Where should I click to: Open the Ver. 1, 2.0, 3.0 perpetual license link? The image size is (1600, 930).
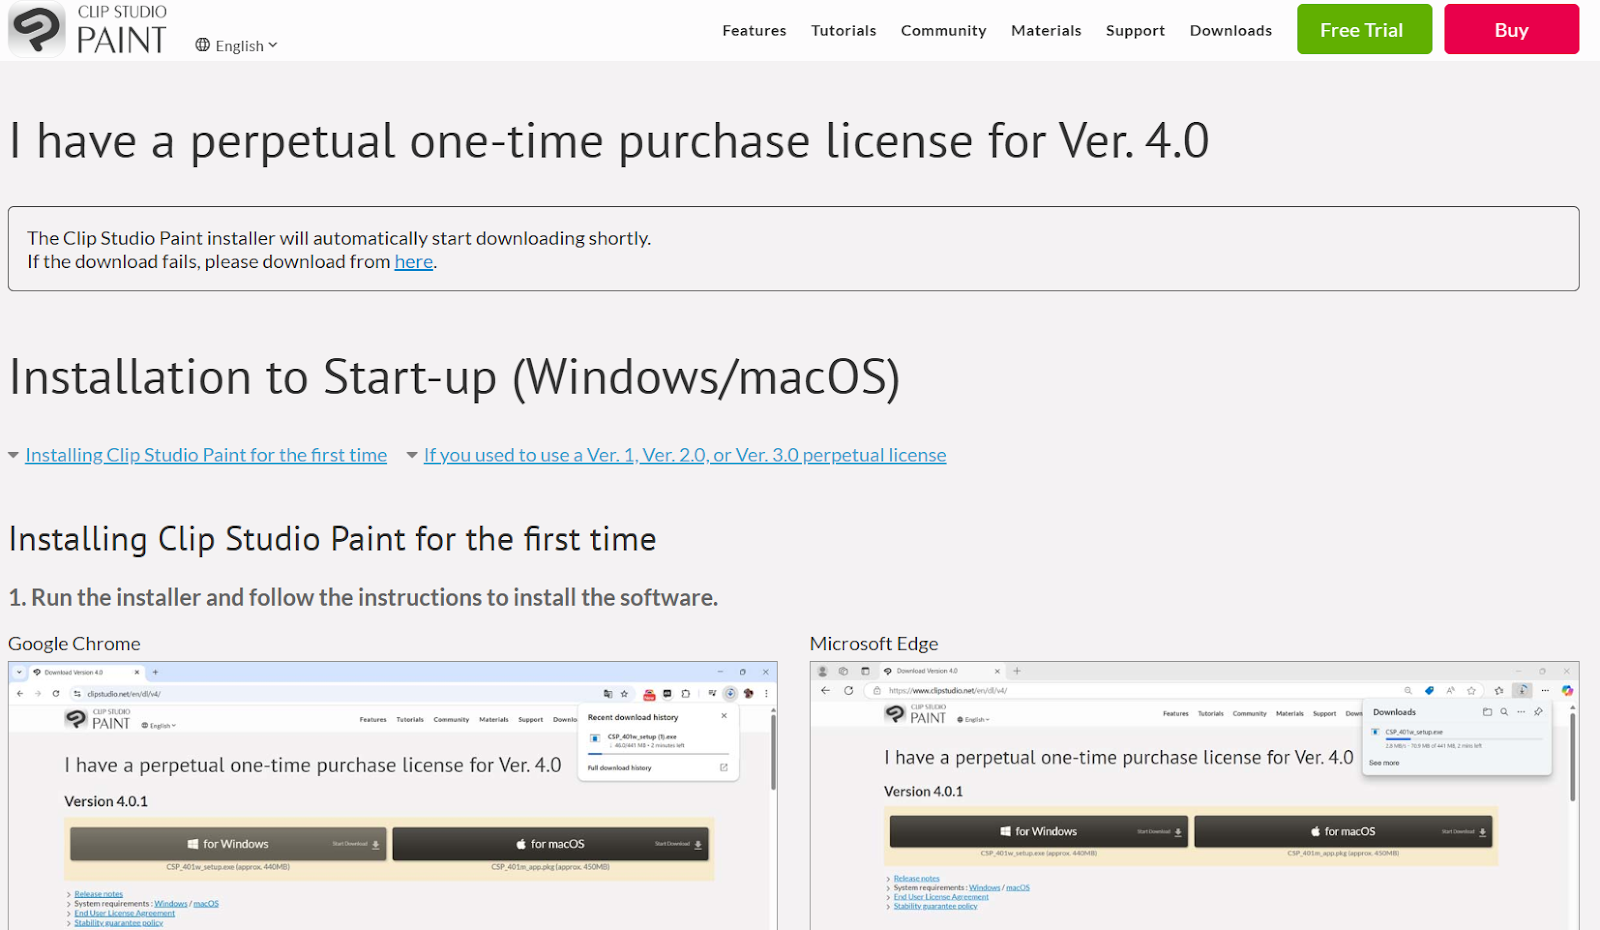pos(685,455)
